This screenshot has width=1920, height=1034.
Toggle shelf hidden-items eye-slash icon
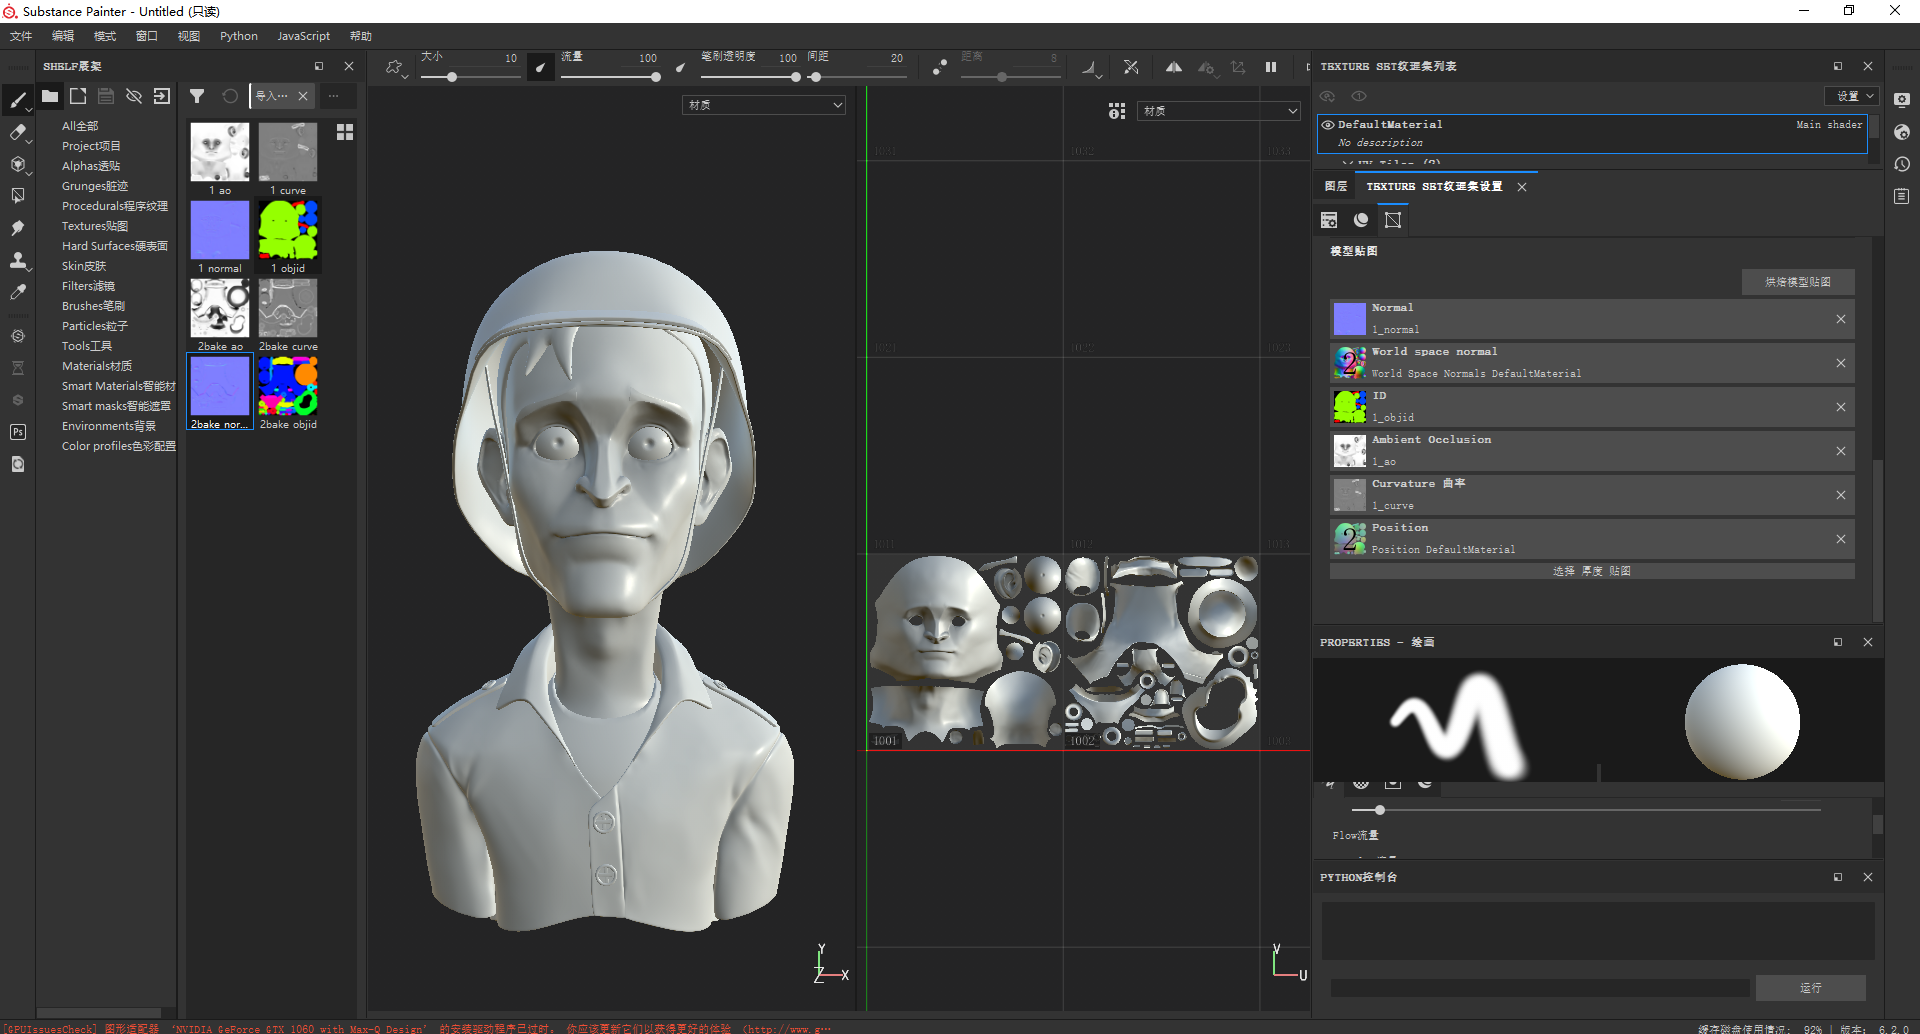[134, 96]
